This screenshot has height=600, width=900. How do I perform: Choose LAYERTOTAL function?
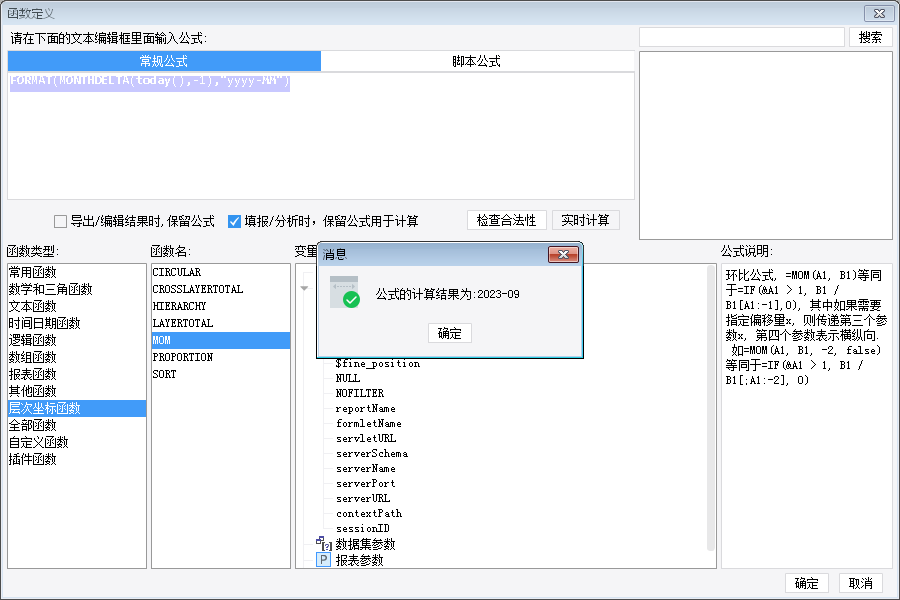tap(221, 323)
